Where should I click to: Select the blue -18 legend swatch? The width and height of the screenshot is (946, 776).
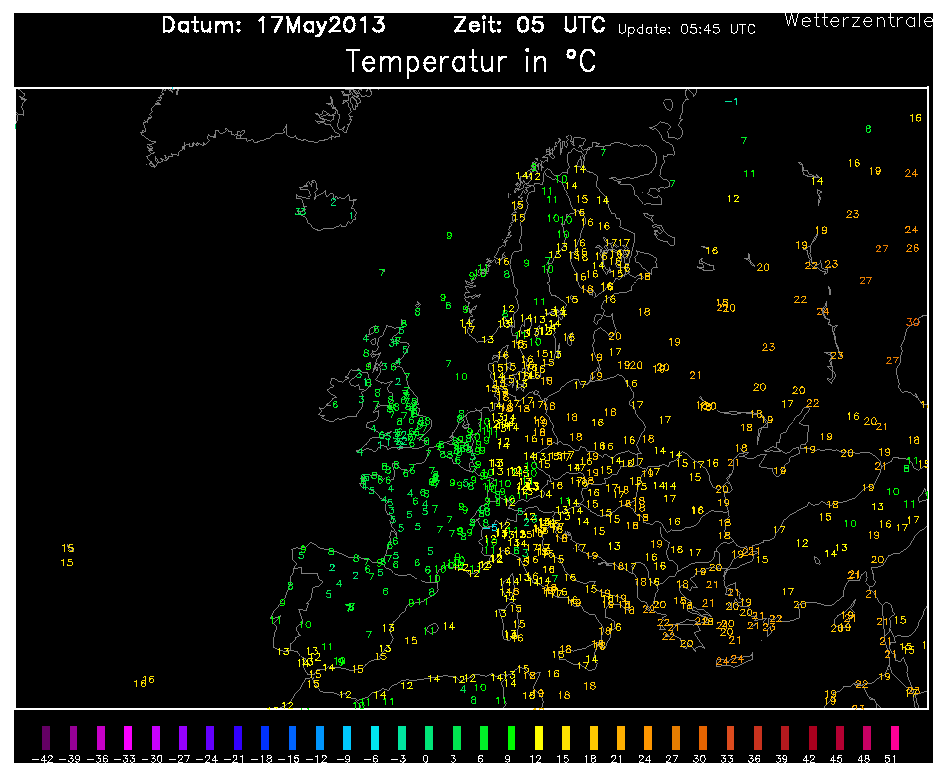[264, 739]
